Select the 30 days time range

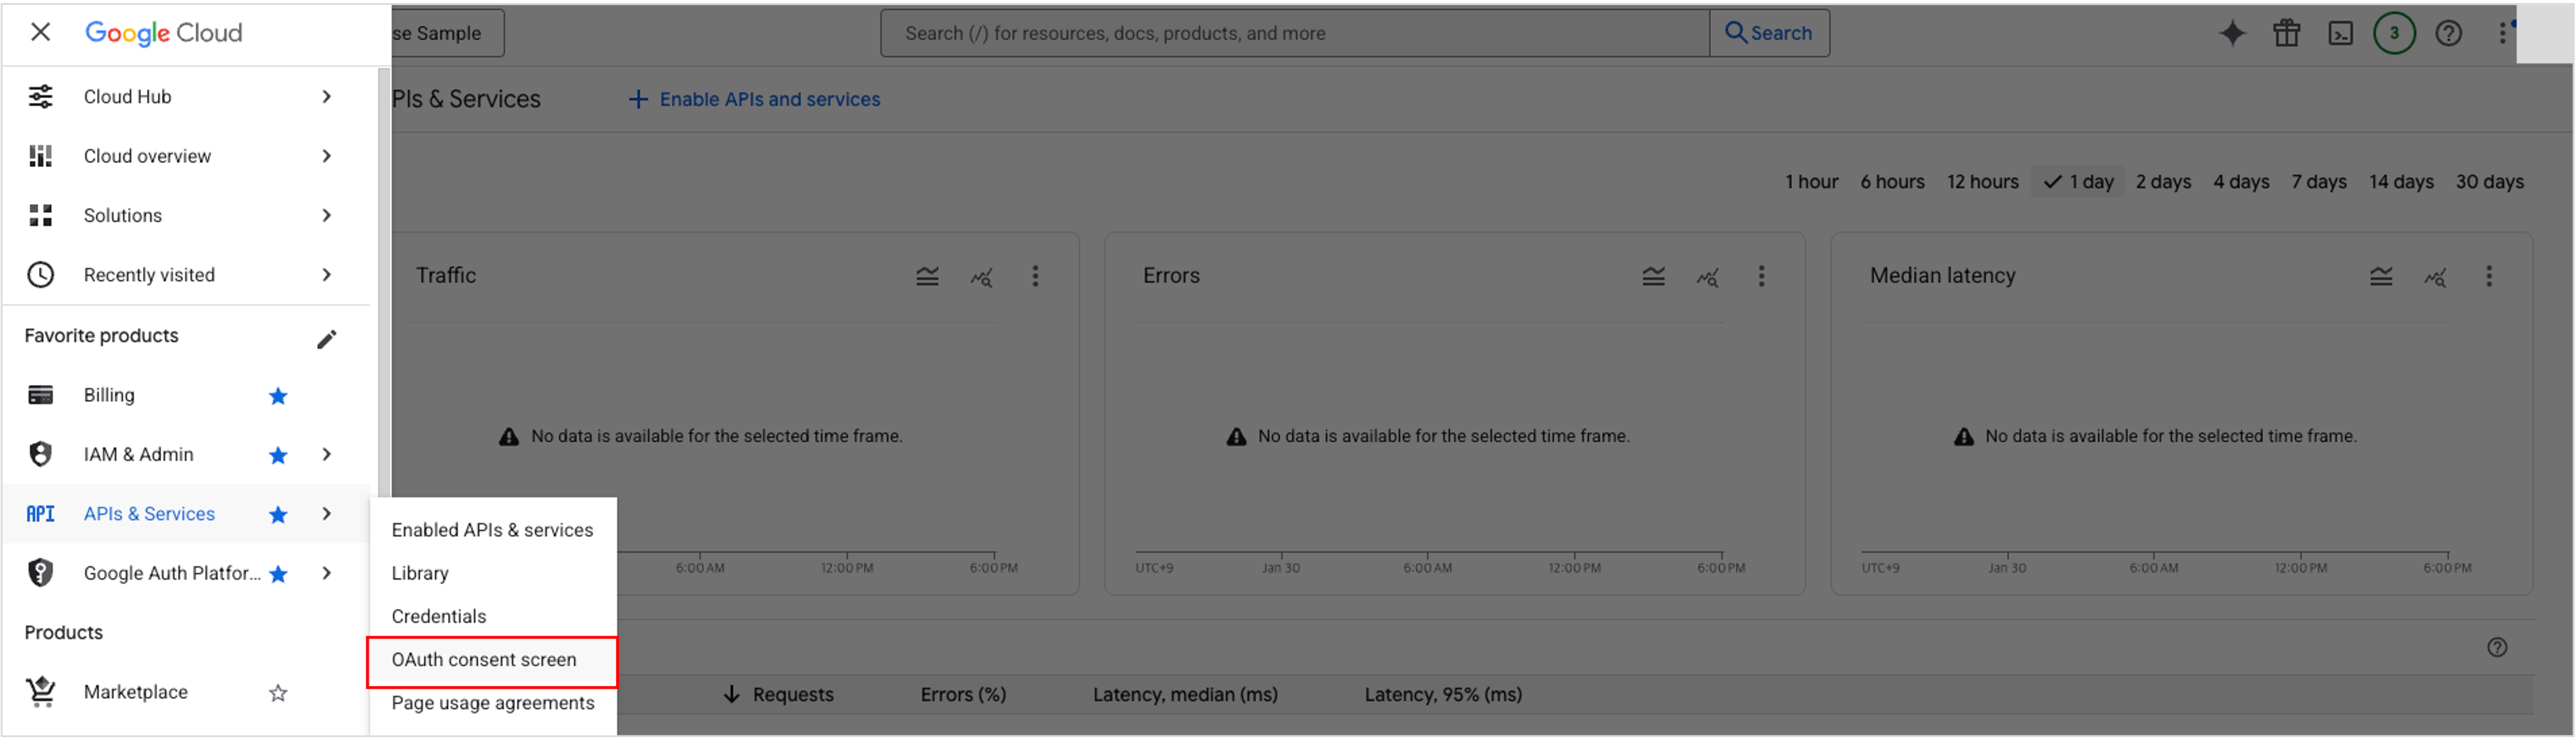point(2489,182)
